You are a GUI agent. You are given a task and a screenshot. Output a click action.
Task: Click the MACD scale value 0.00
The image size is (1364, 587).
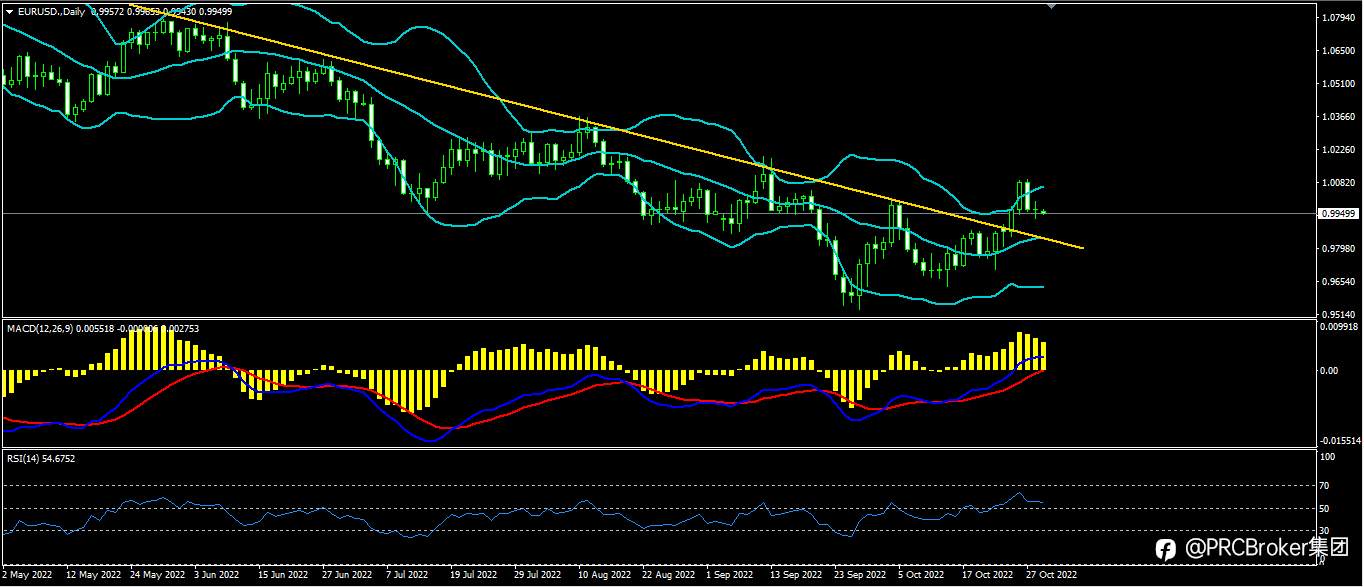click(1329, 371)
